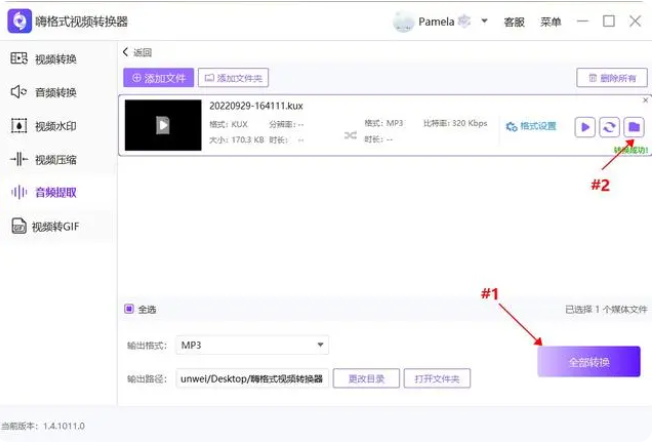The width and height of the screenshot is (657, 442).
Task: Click the 320 Kbps bitrate text
Action: [470, 123]
